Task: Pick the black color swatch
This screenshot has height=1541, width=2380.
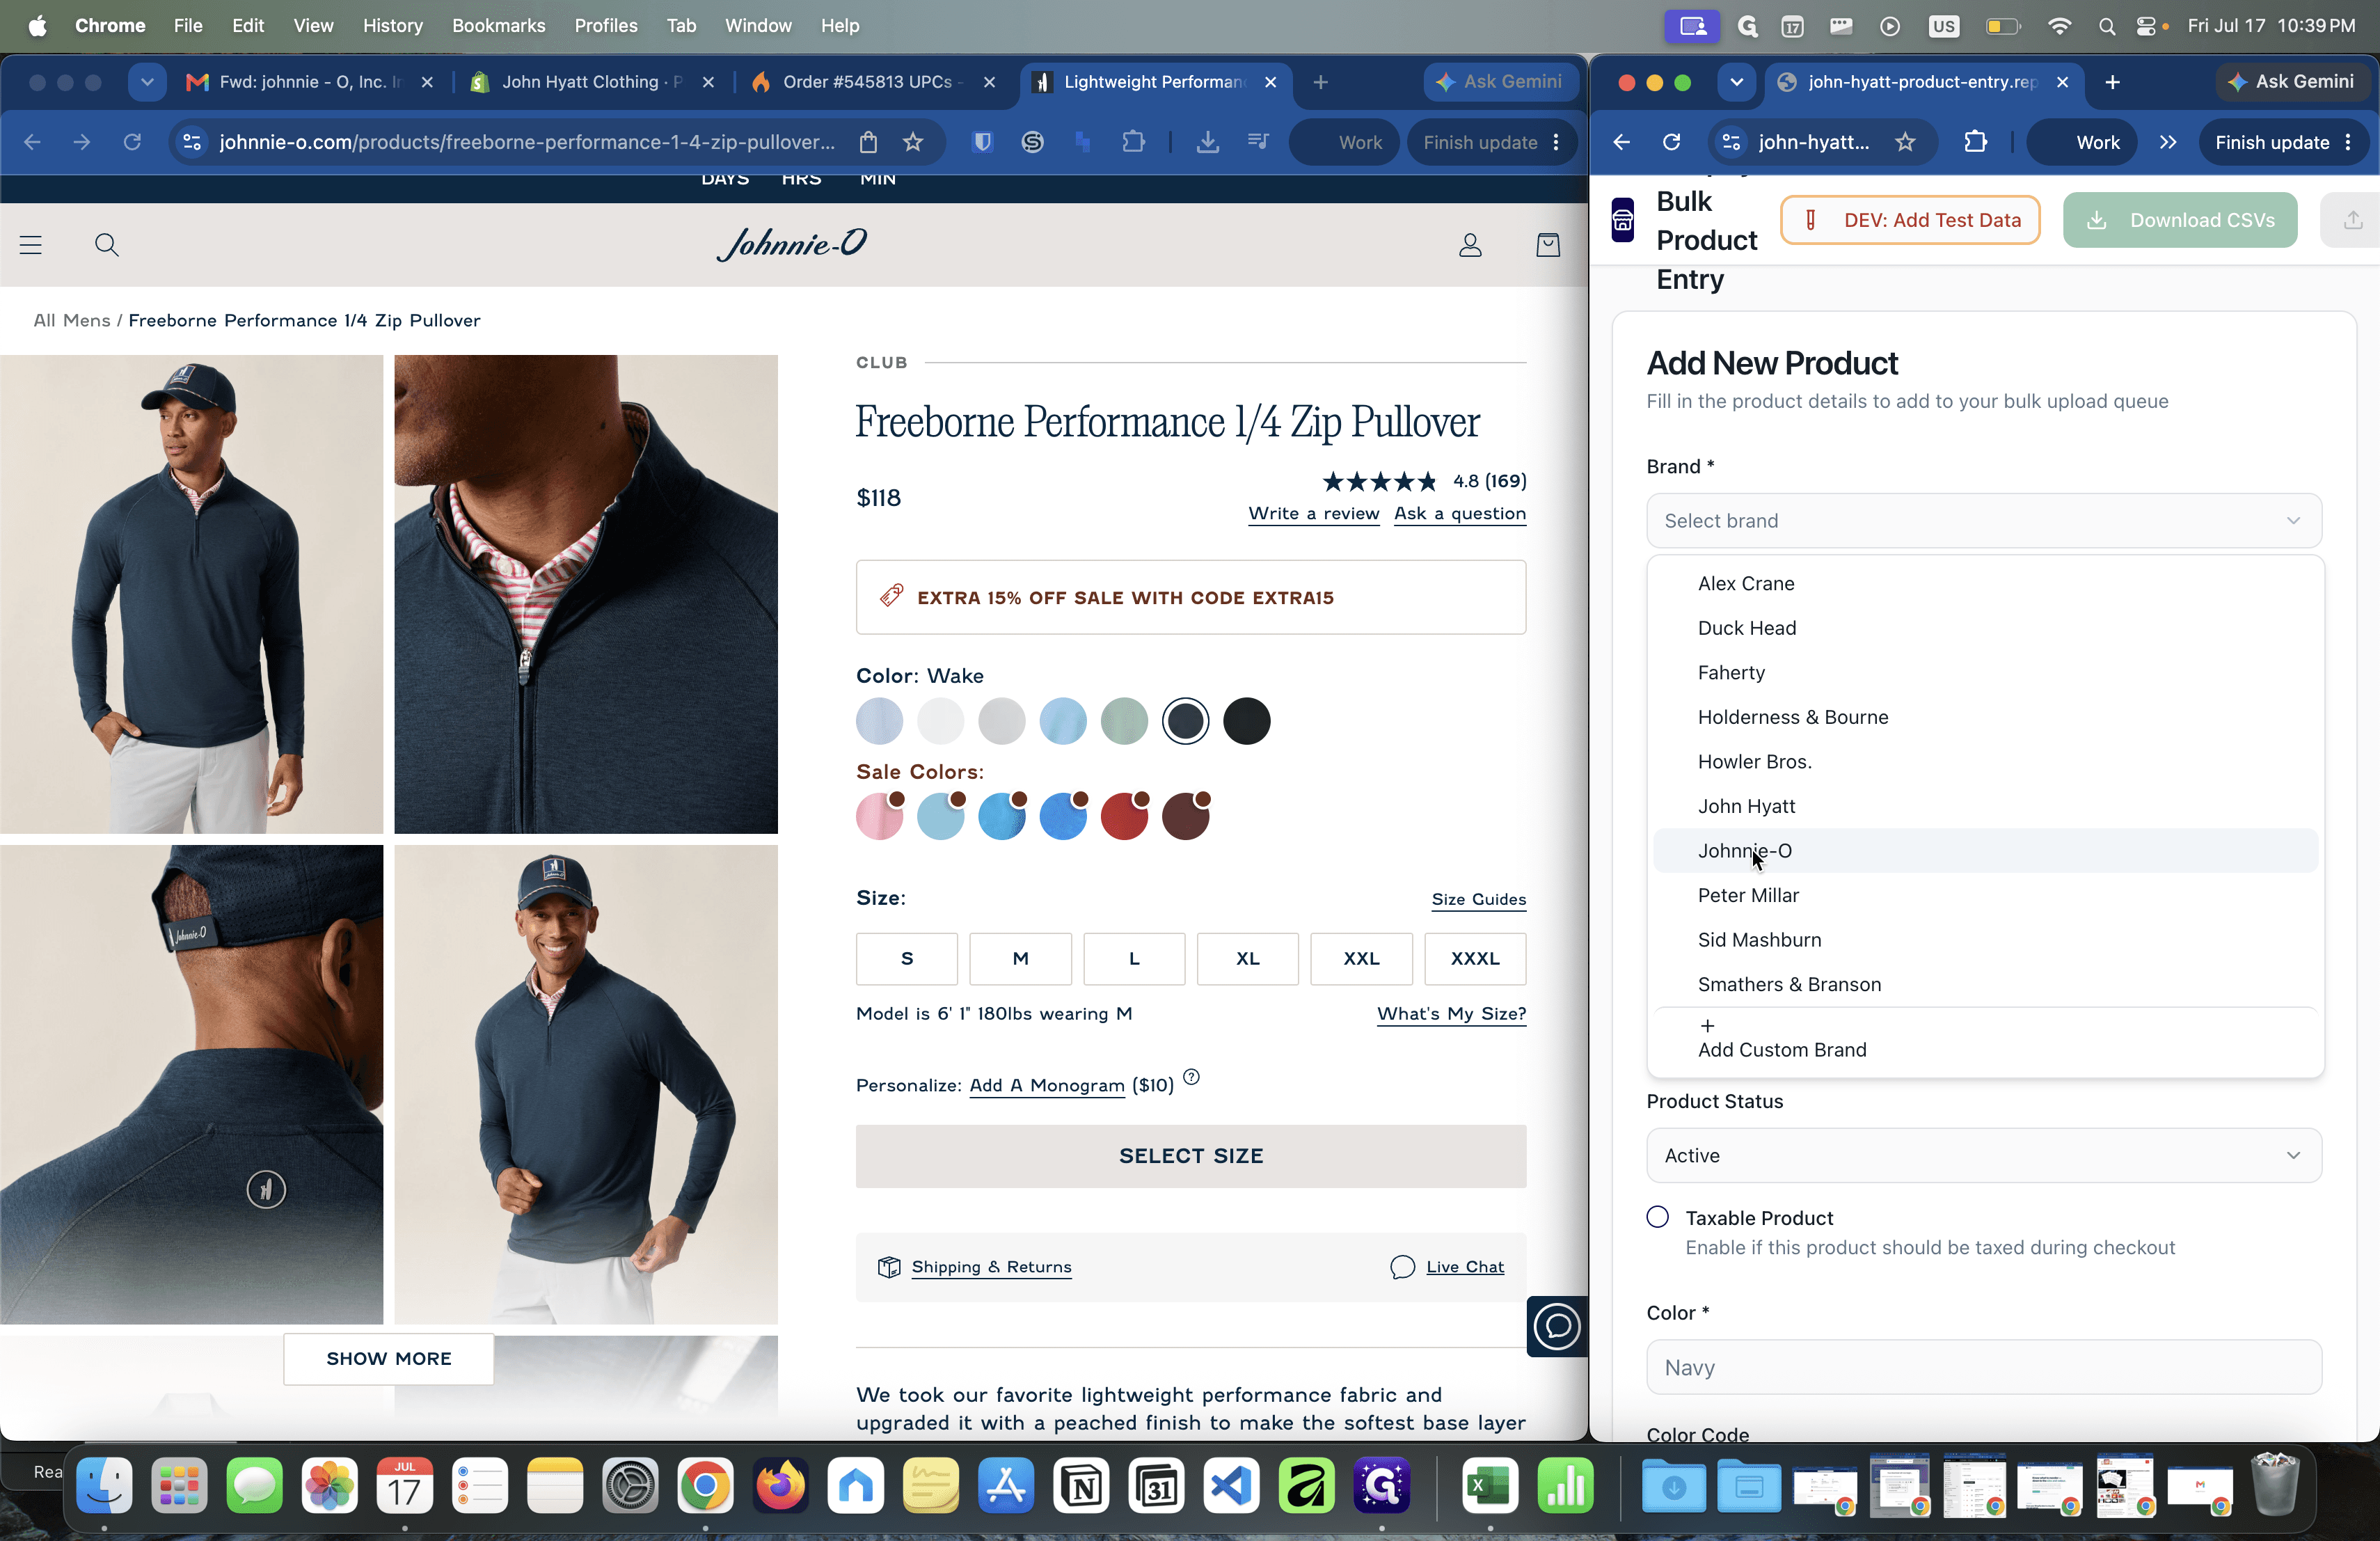Action: (x=1247, y=721)
